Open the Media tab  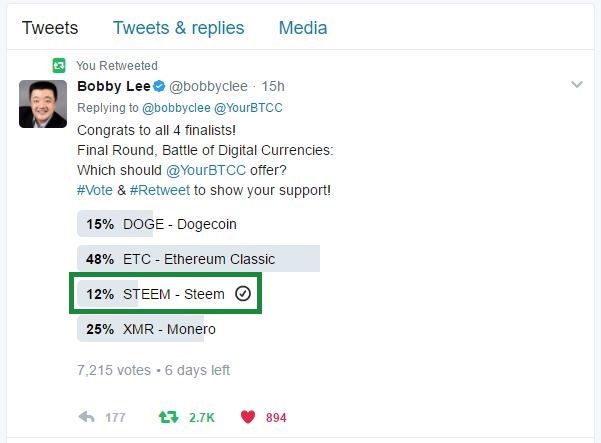pos(301,27)
